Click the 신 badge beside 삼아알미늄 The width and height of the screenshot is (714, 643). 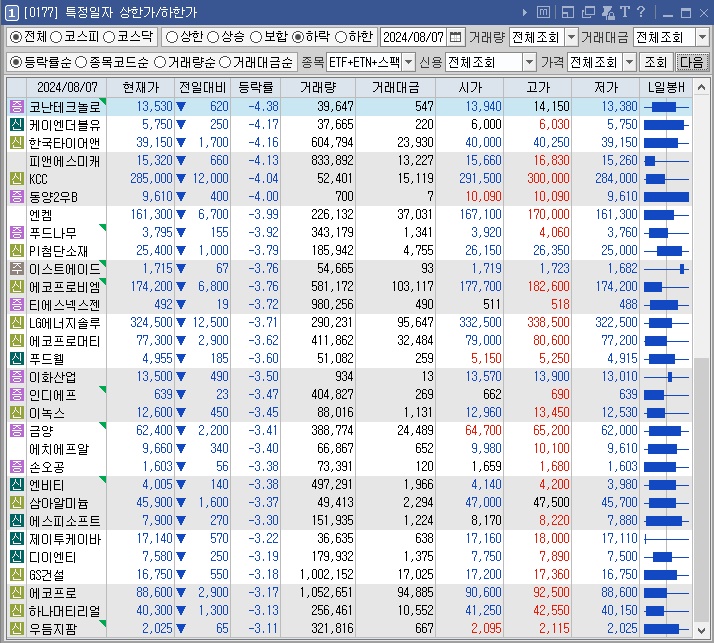[x=17, y=502]
